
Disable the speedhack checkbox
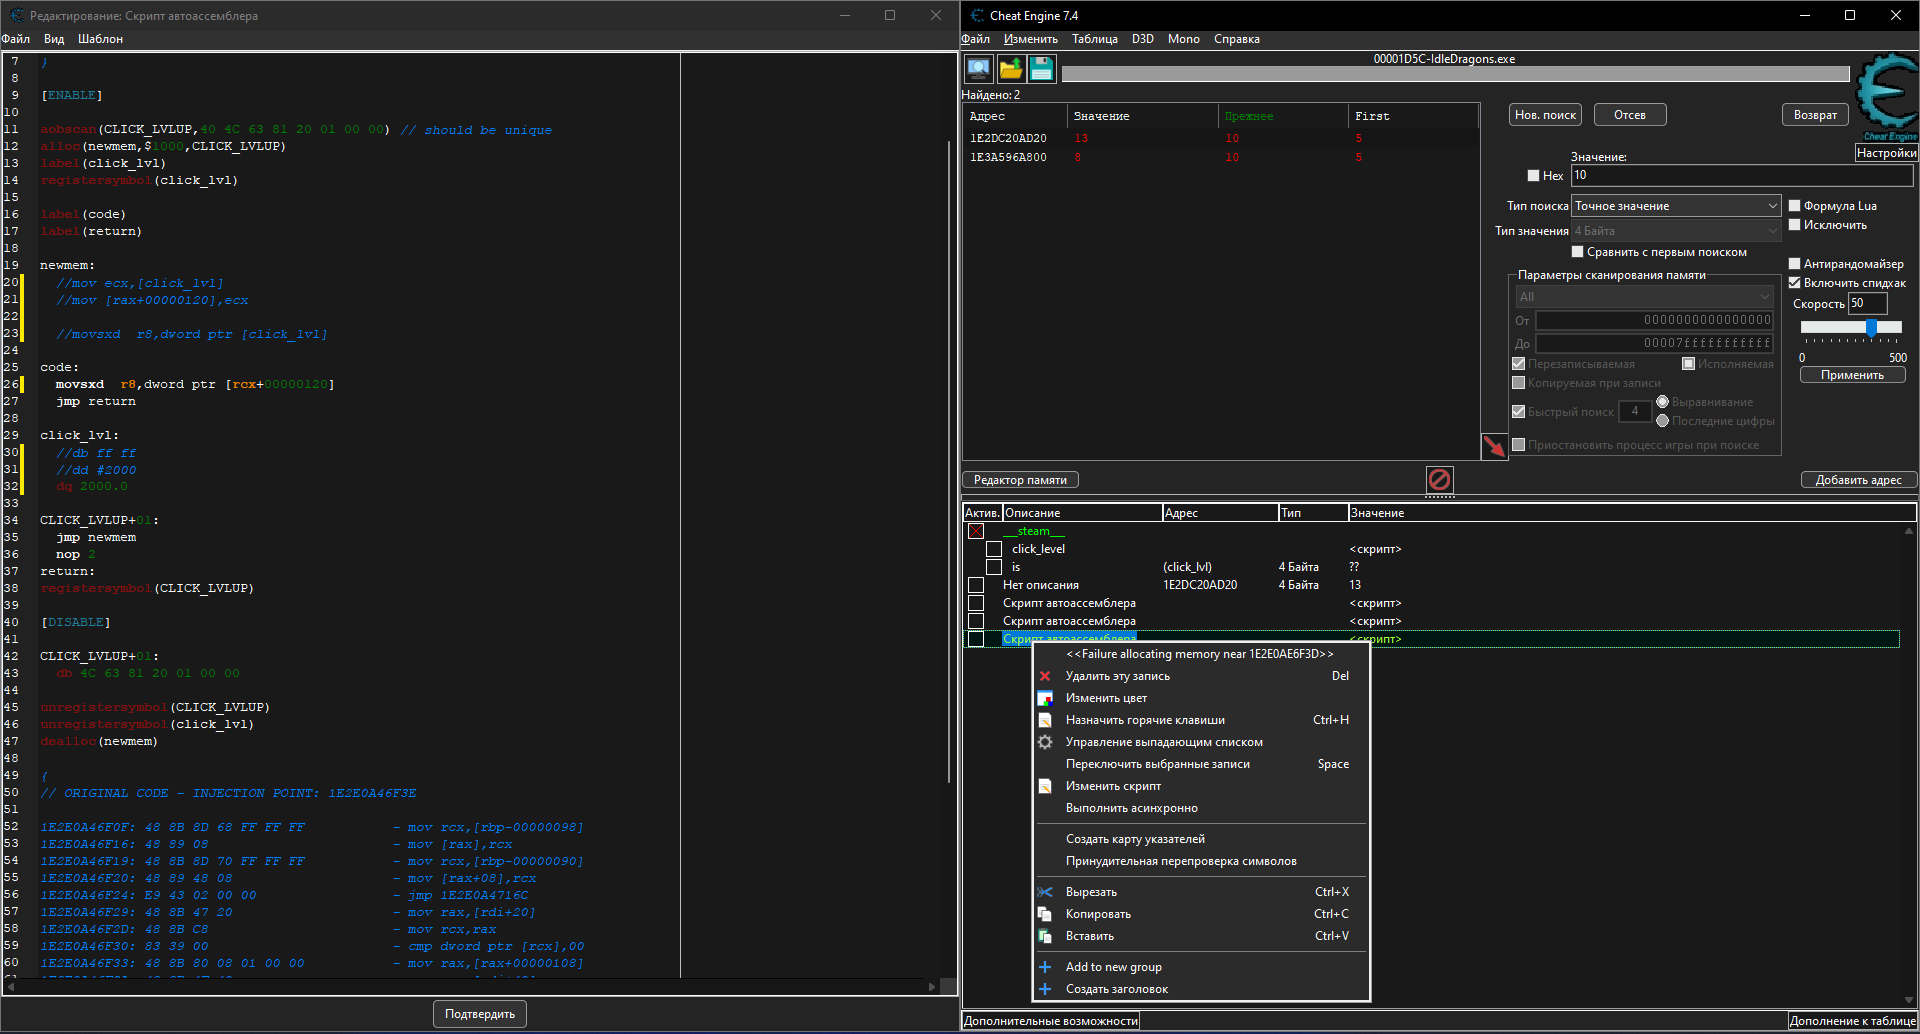[x=1795, y=283]
